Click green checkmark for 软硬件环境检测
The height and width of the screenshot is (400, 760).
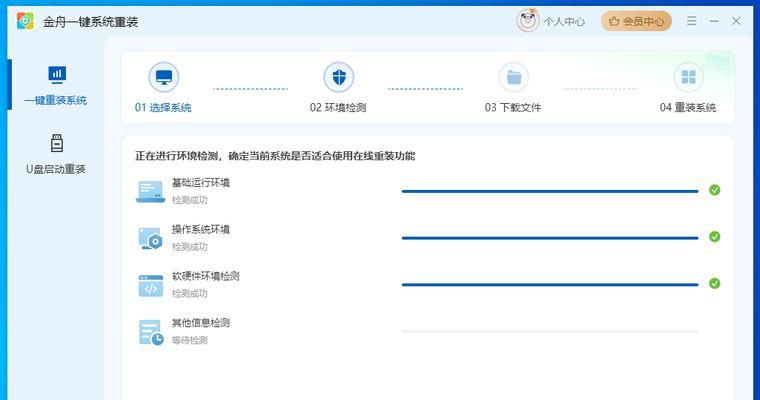(714, 284)
